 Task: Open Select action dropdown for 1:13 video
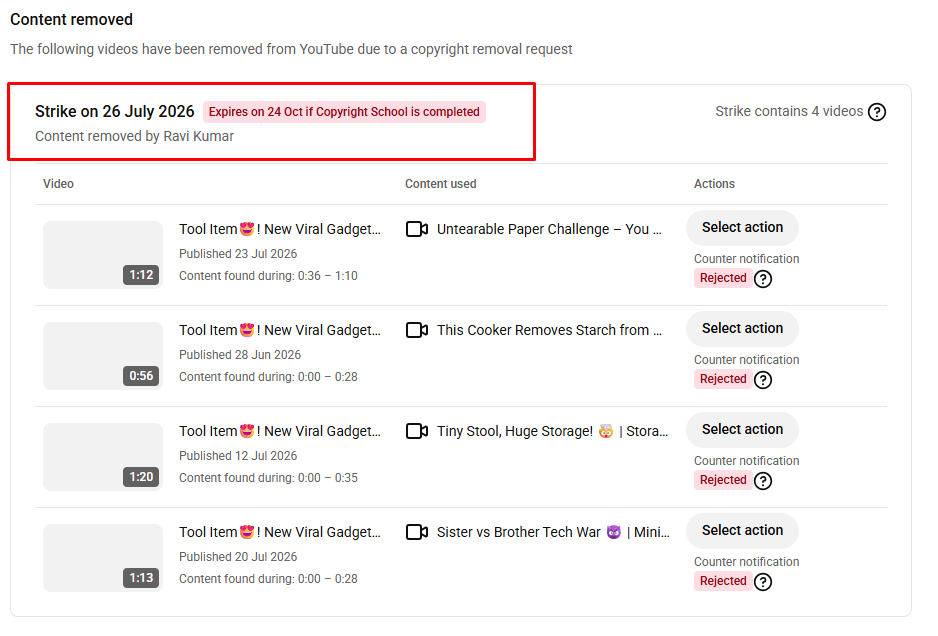[742, 531]
